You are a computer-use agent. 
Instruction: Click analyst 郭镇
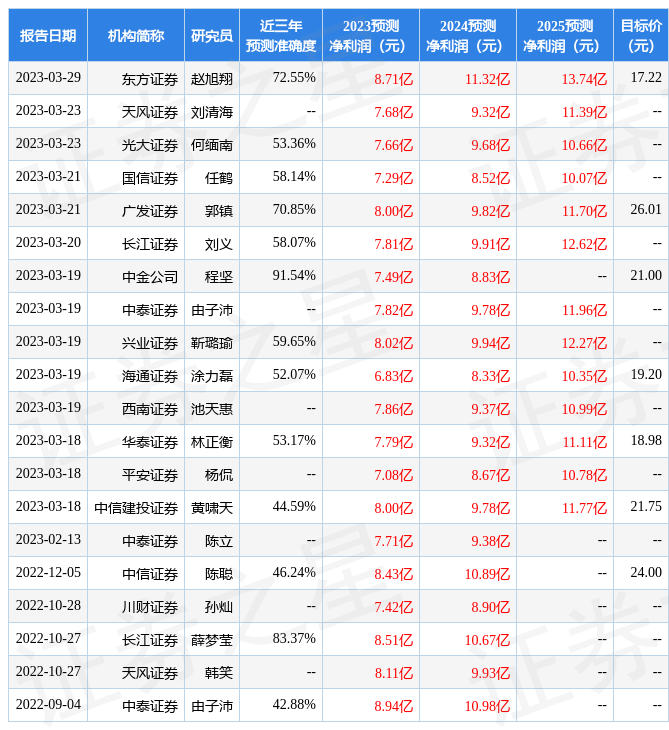coord(219,211)
